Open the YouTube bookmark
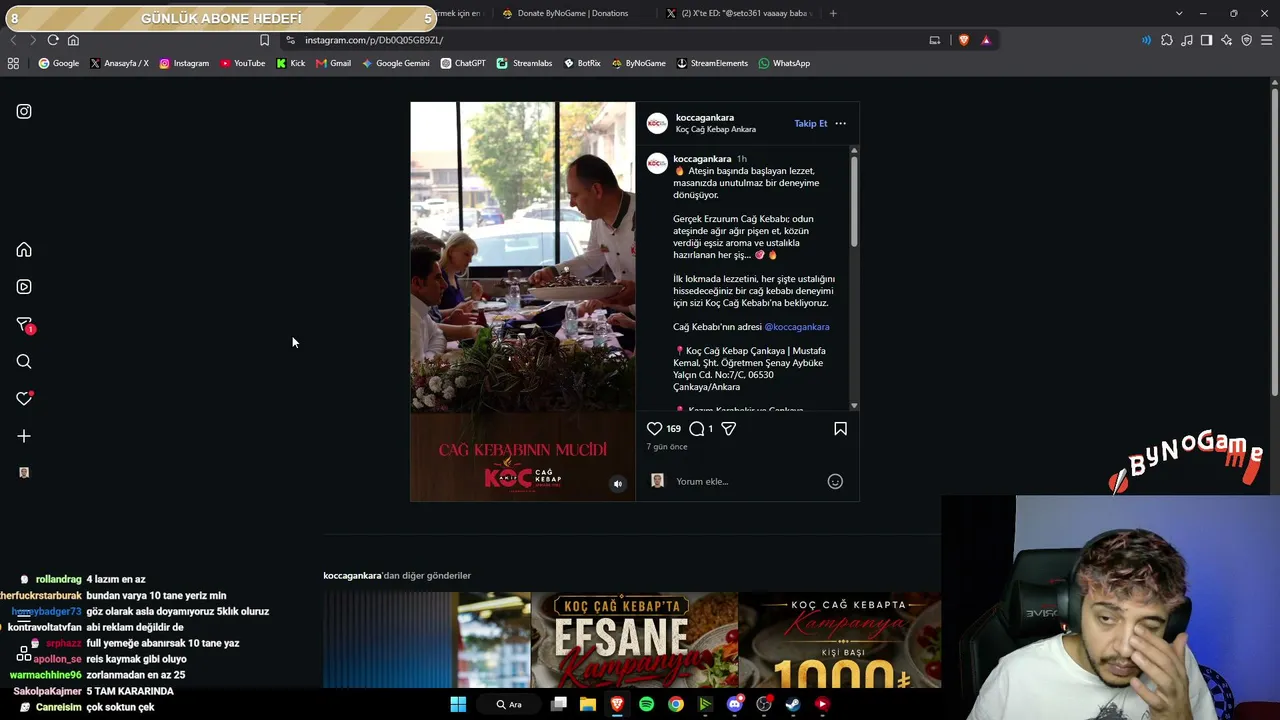 pos(242,63)
